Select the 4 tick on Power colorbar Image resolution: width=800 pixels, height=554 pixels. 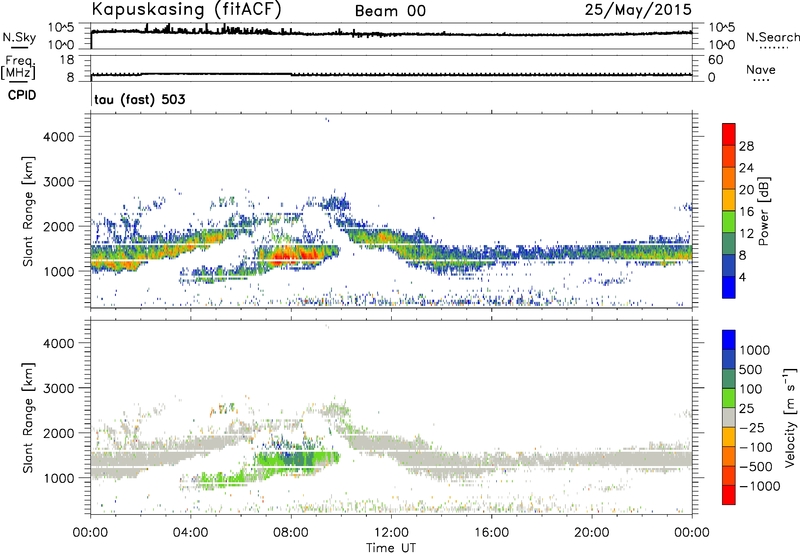743,277
